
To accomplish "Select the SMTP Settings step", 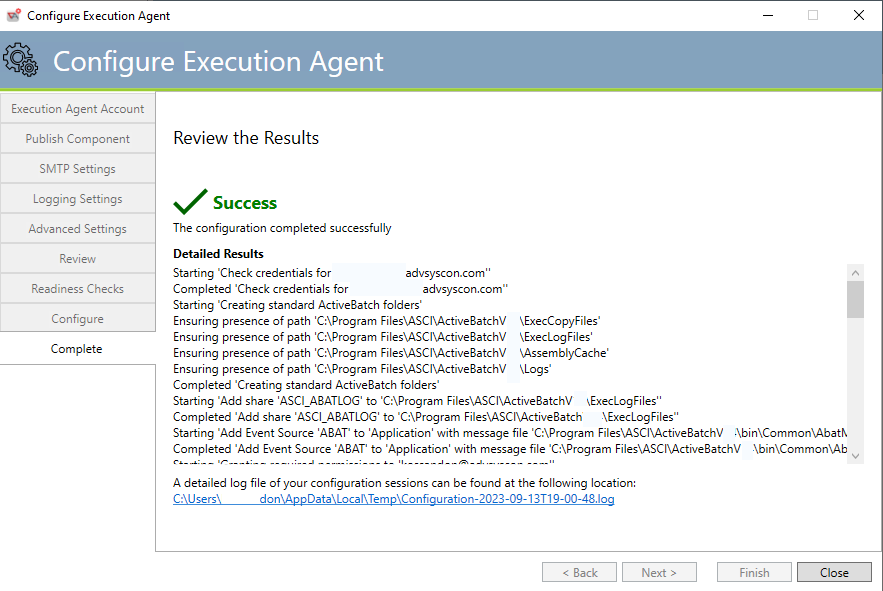I will (x=78, y=168).
